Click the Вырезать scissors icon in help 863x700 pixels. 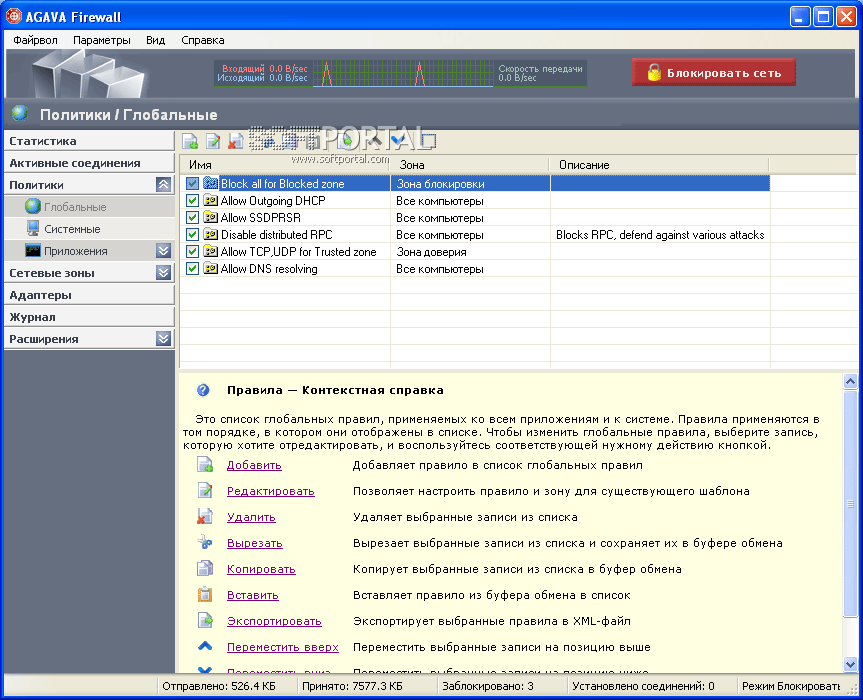coord(205,543)
